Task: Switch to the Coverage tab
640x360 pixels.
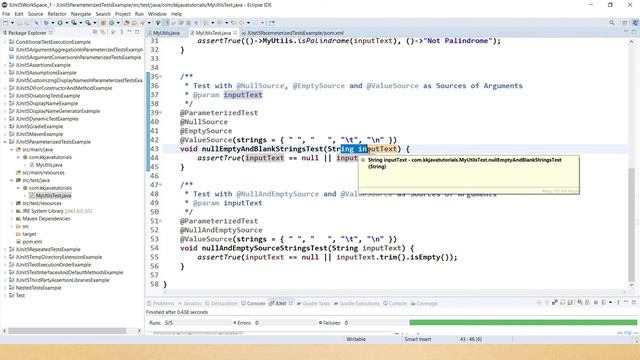Action: [425, 303]
